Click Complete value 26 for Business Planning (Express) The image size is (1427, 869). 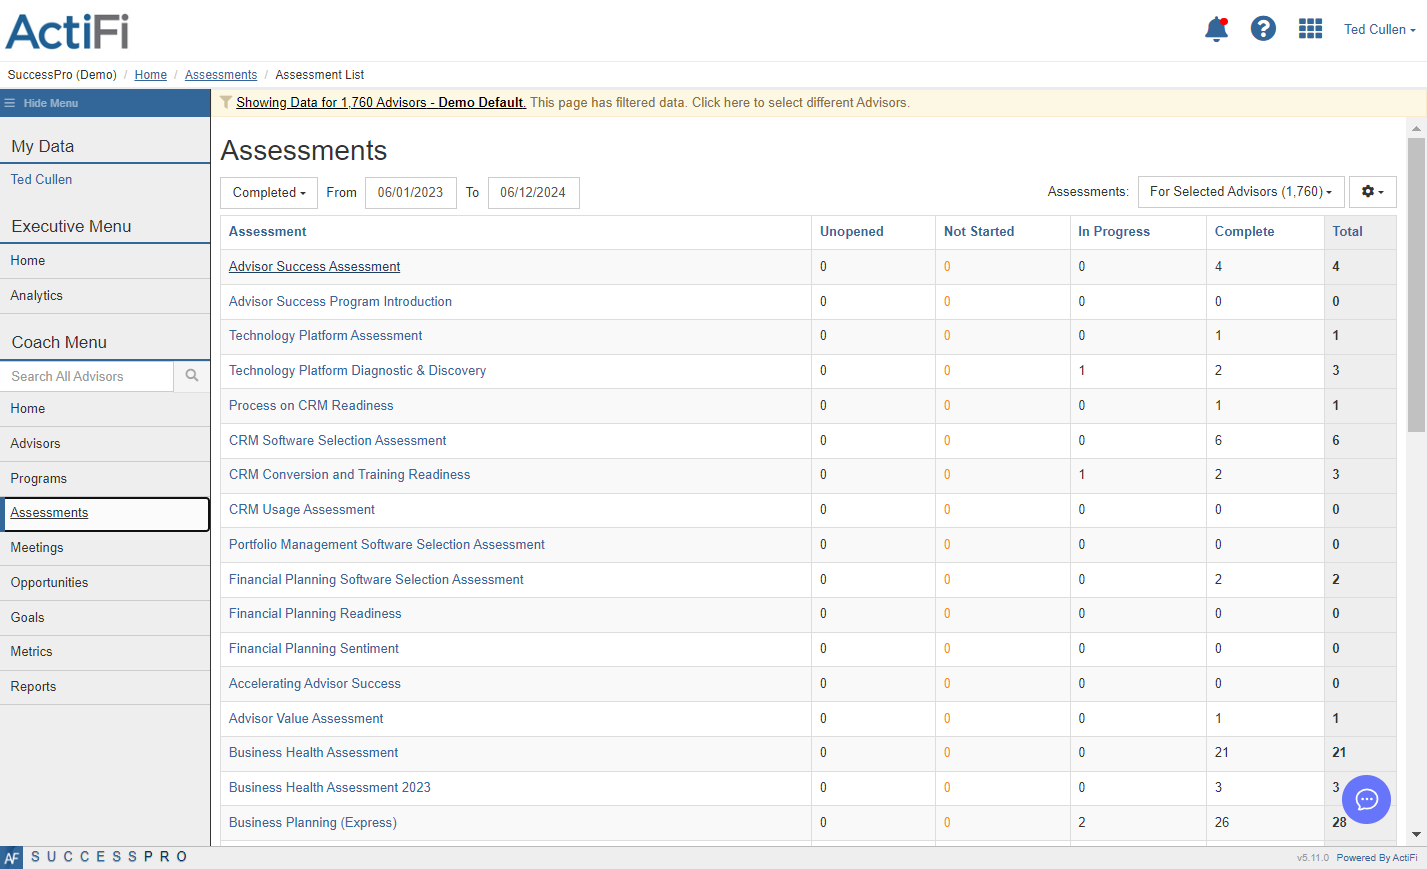click(1222, 823)
